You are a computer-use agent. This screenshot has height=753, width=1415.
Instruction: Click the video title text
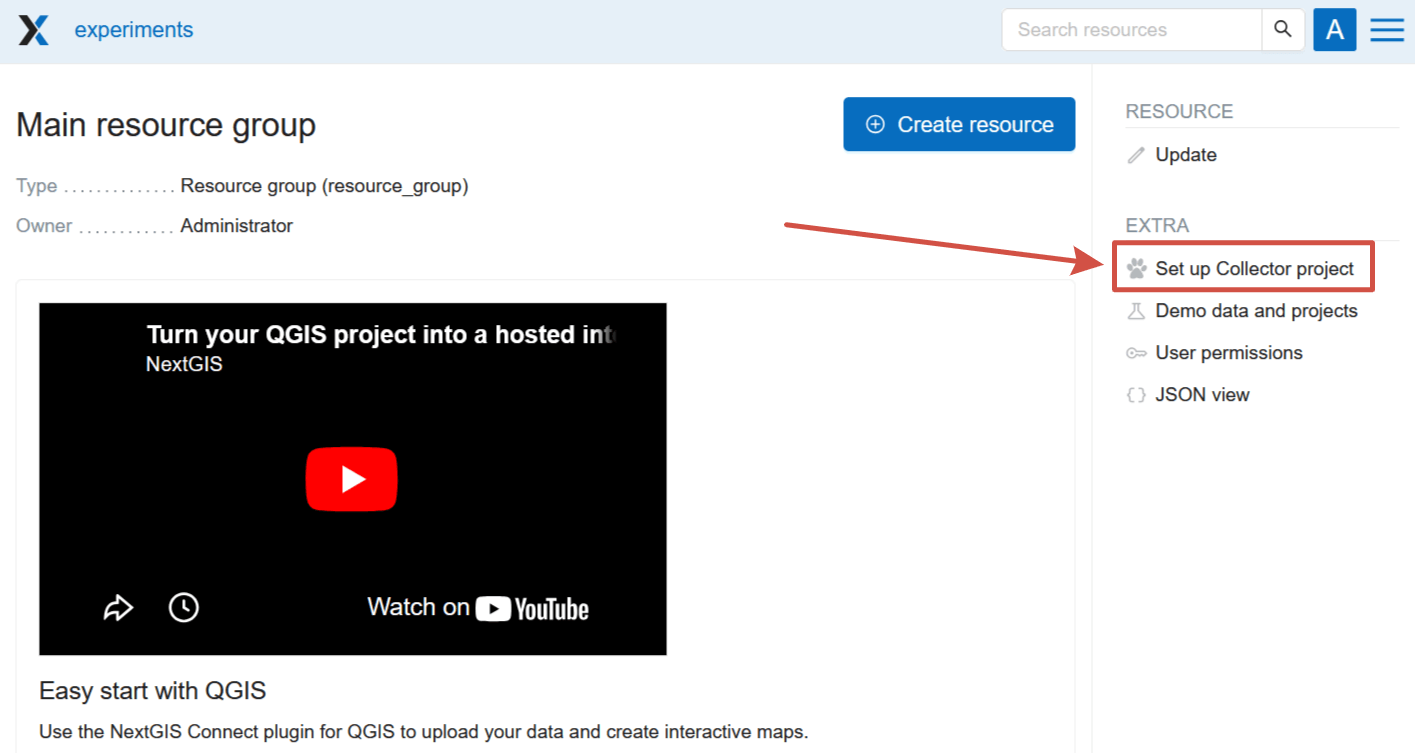pyautogui.click(x=380, y=334)
